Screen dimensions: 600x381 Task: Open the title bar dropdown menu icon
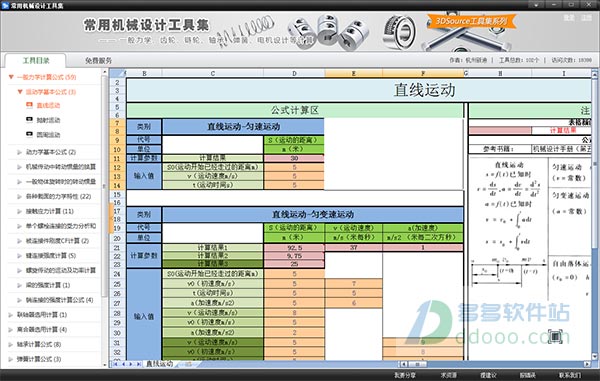click(x=536, y=5)
